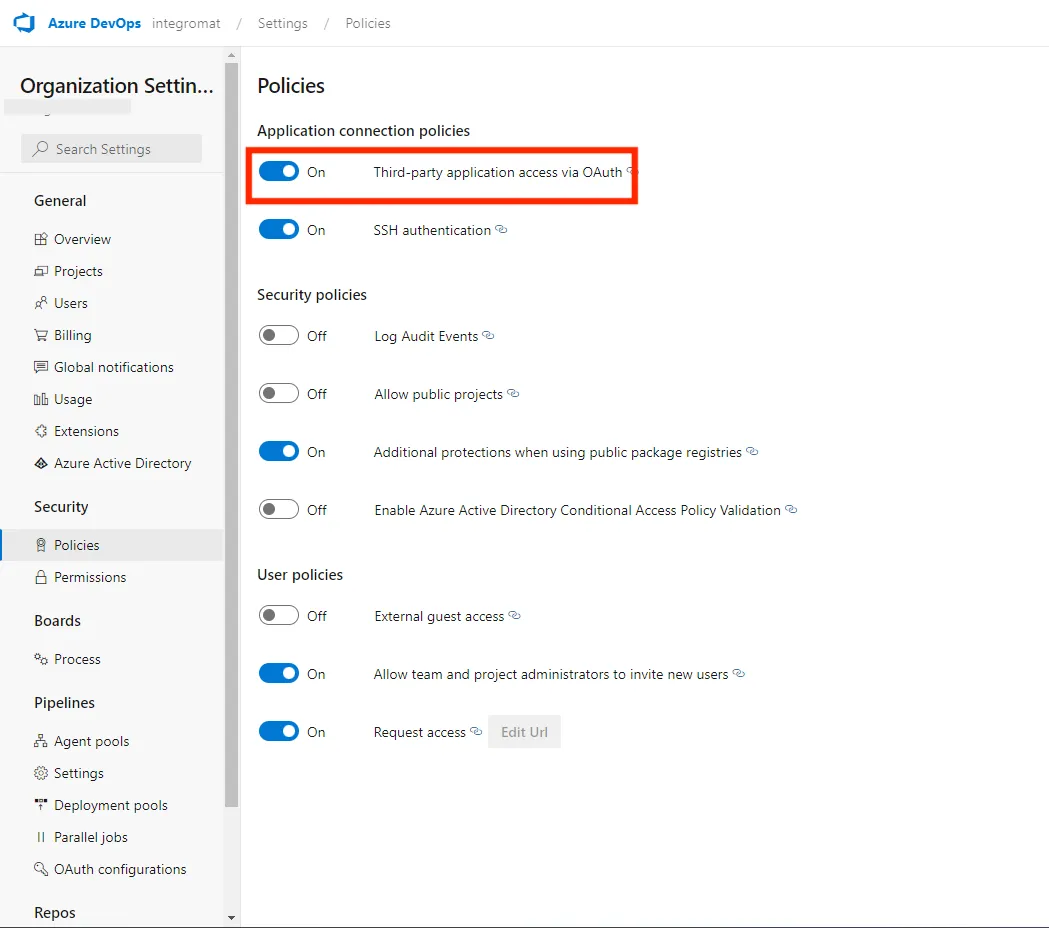Viewport: 1049px width, 928px height.
Task: Click link icon beside invite new users policy
Action: [x=739, y=673]
